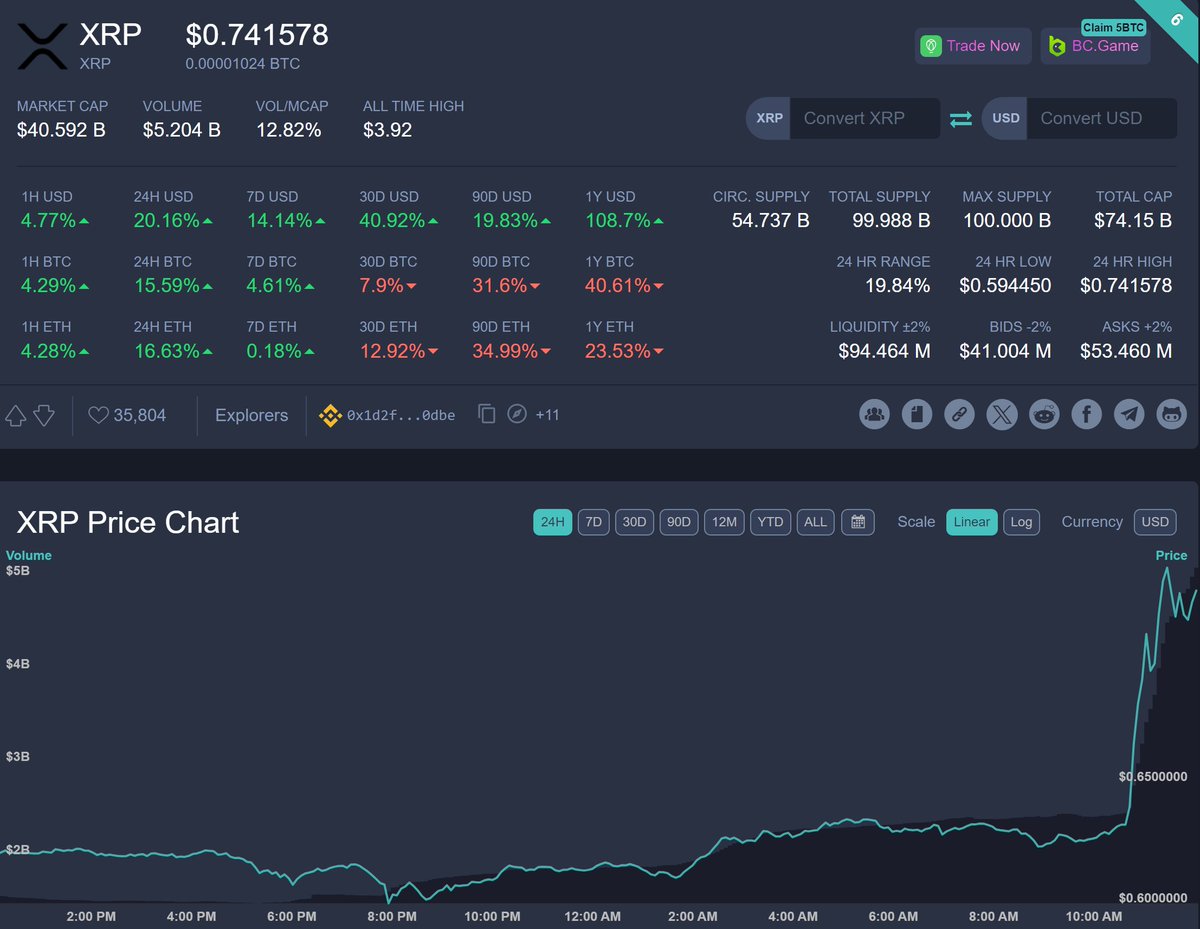Click the $0.594450 24 HR low value
This screenshot has height=929, width=1200.
(x=1005, y=286)
